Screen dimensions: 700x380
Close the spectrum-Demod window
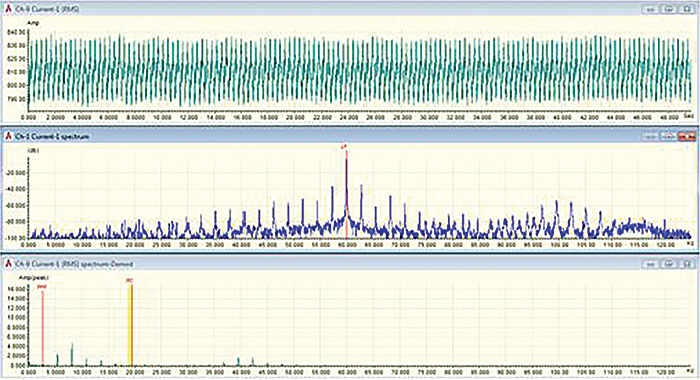click(x=686, y=264)
